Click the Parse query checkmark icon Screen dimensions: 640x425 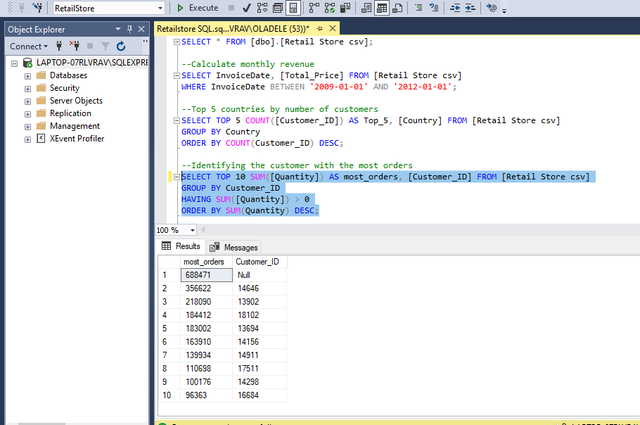pos(247,8)
